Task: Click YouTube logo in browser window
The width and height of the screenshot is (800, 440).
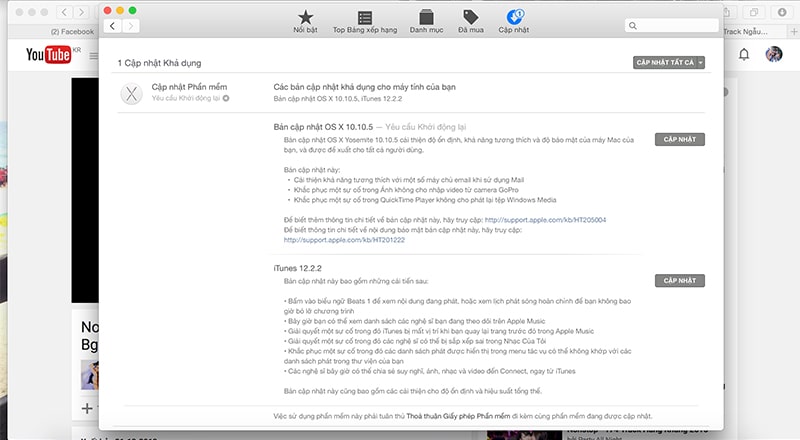Action: 48,55
